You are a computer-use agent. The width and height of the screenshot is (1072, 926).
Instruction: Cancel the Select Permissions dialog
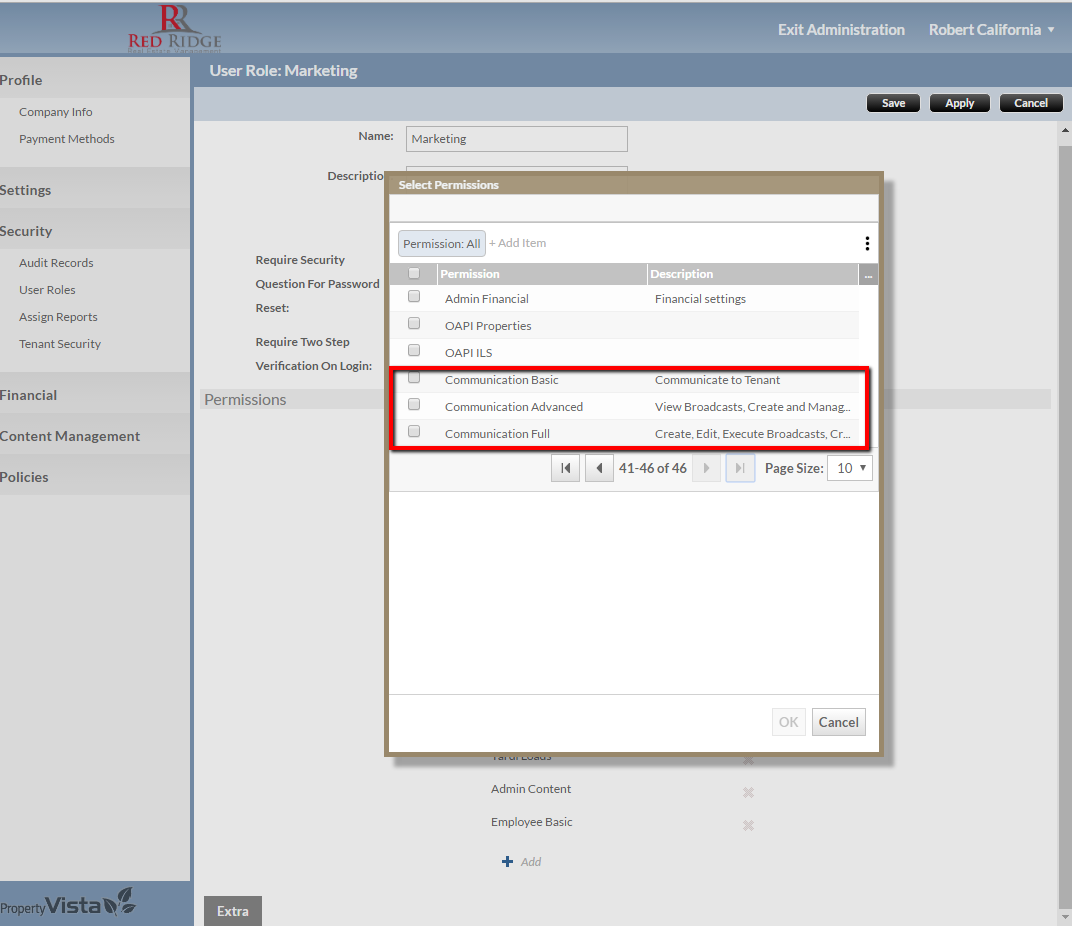[838, 722]
